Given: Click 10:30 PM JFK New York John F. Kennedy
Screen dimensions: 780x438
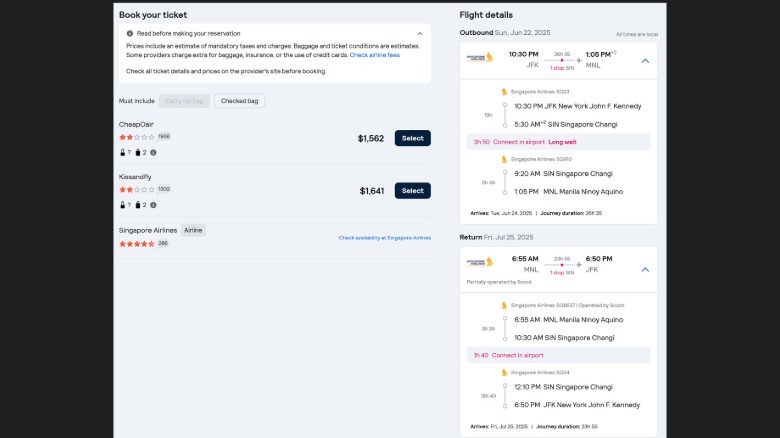Looking at the screenshot, I should point(578,106).
